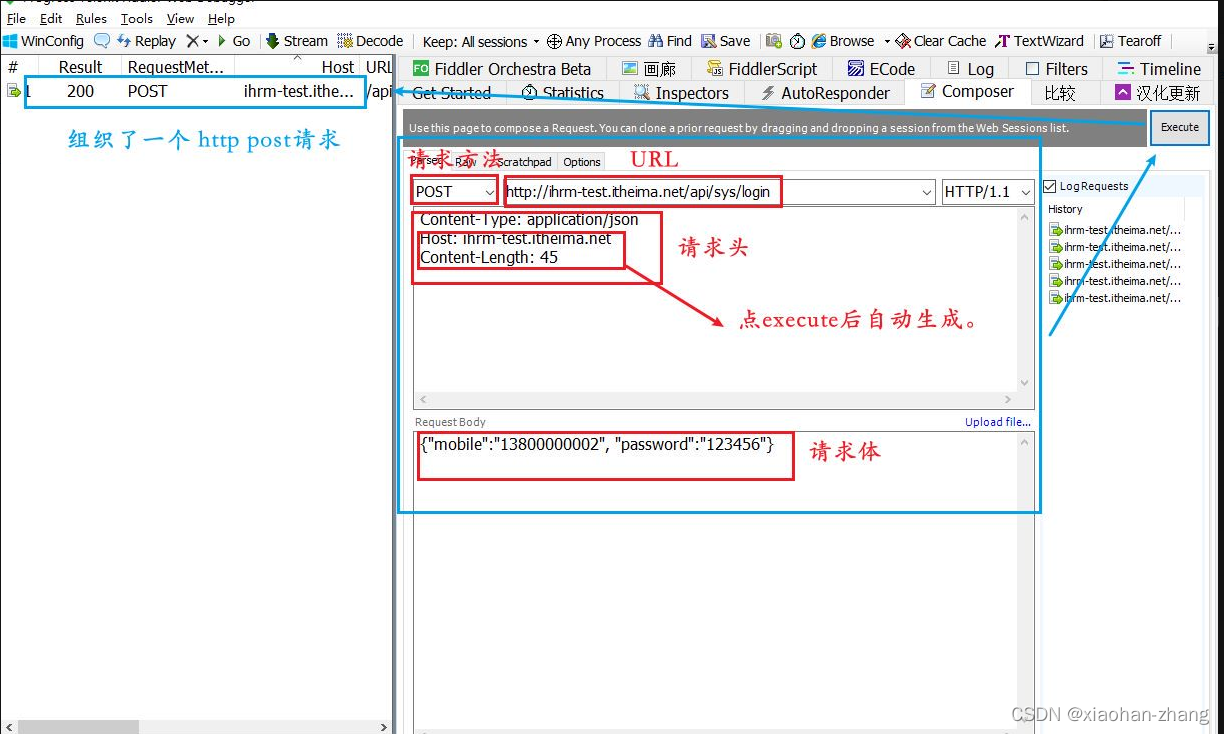Image resolution: width=1224 pixels, height=734 pixels.
Task: Select the 200 POST session row
Action: click(196, 91)
